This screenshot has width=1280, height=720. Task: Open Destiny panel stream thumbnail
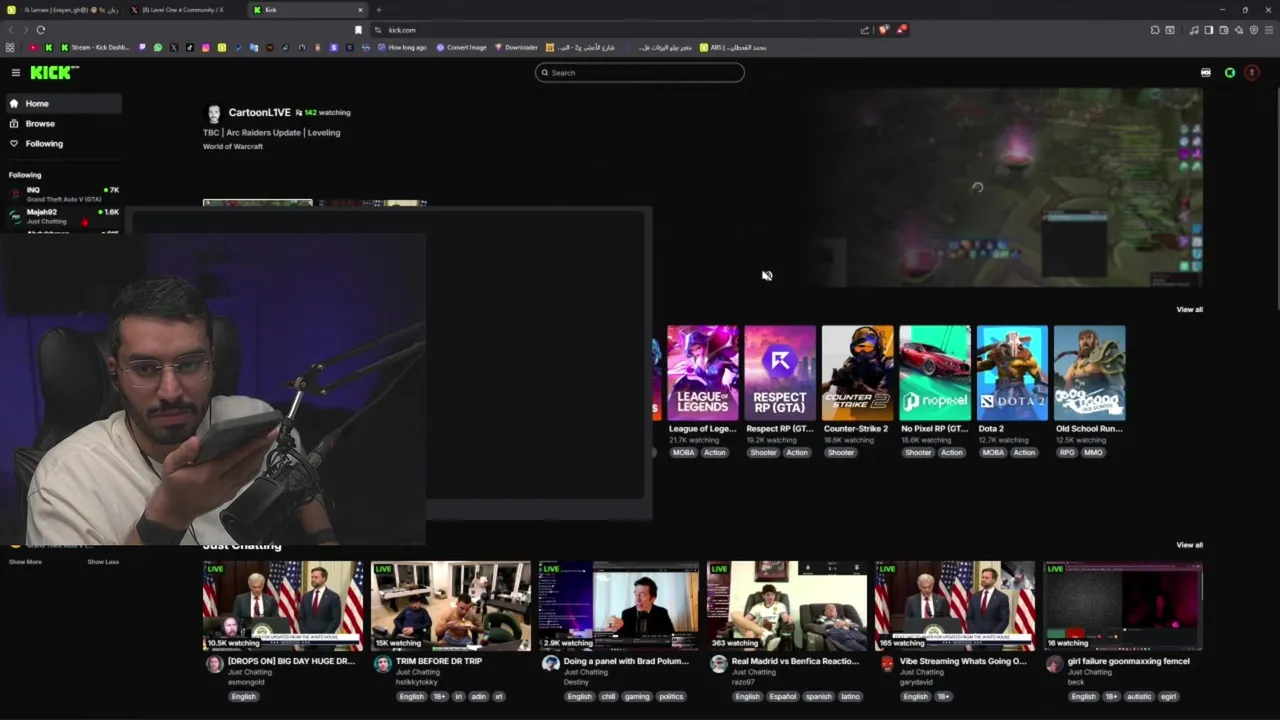[x=619, y=606]
